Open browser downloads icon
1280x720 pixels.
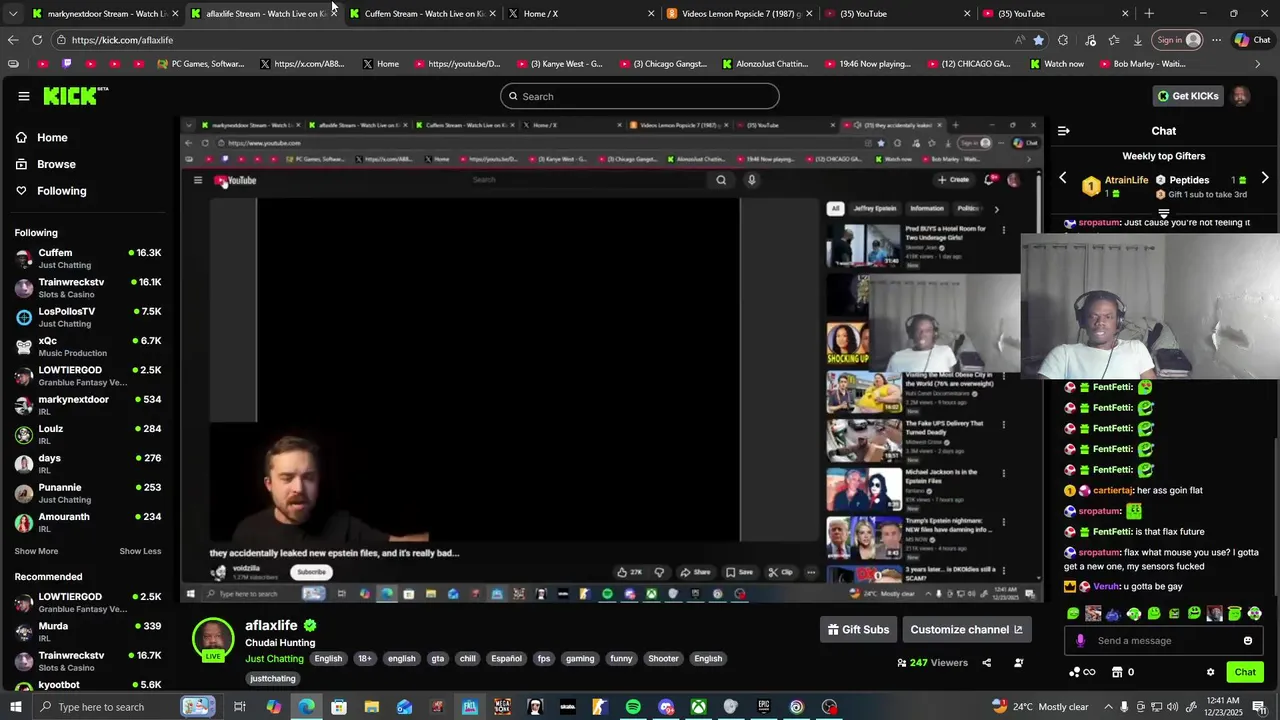click(x=1138, y=40)
